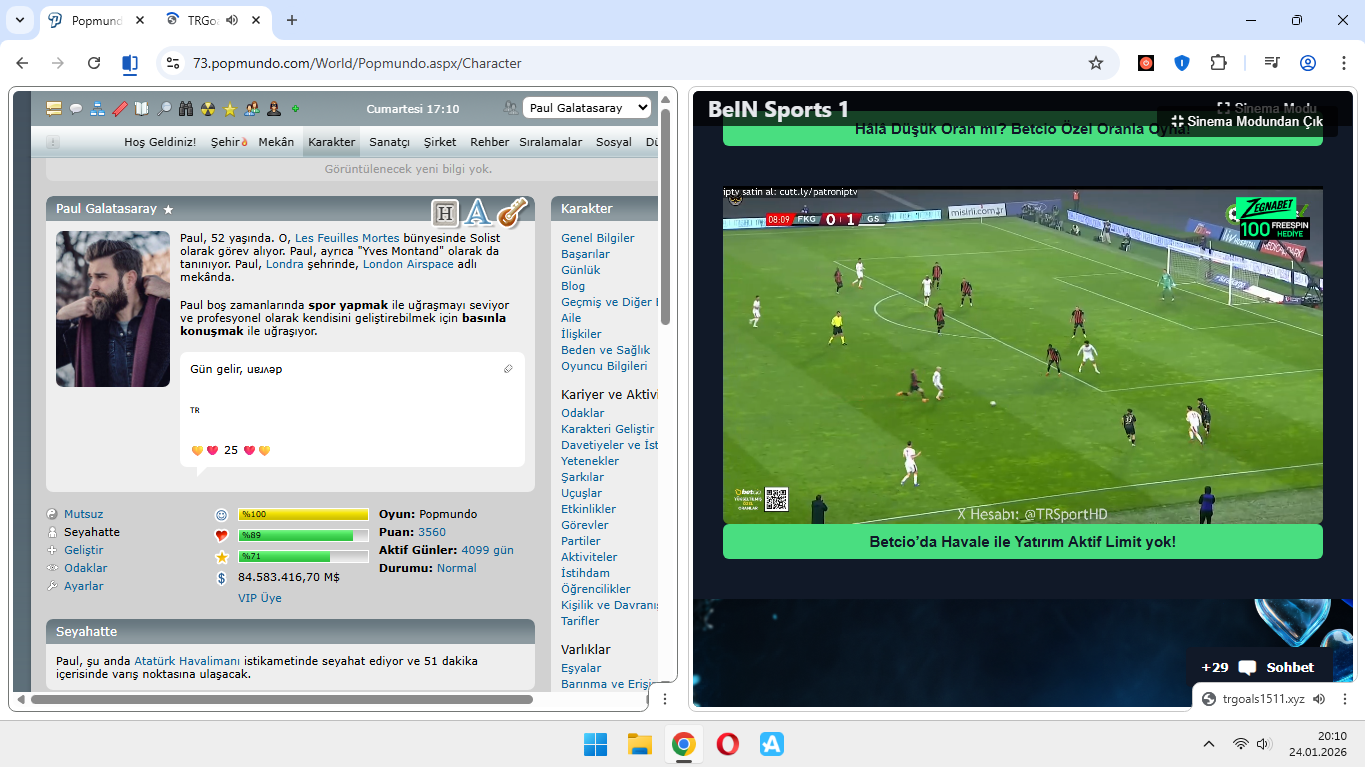1365x767 pixels.
Task: Click the edit pencil icon in status bubble
Action: point(508,369)
